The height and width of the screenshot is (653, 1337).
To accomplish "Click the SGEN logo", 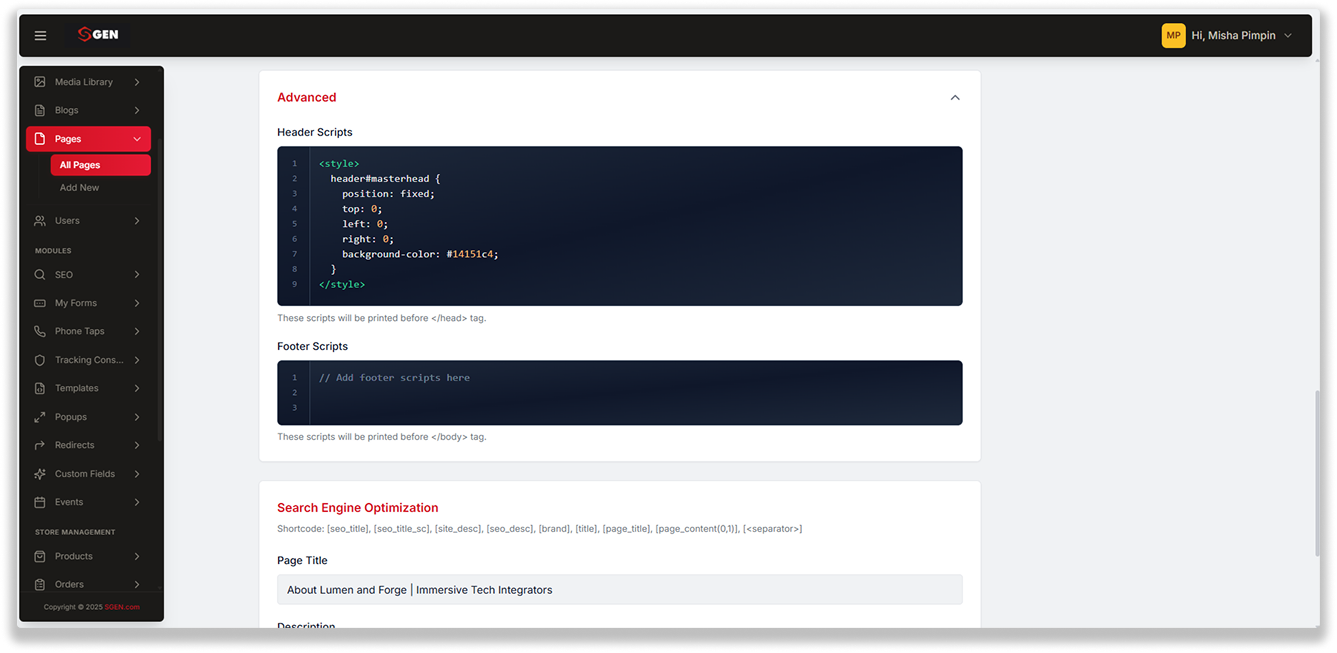I will 99,34.
